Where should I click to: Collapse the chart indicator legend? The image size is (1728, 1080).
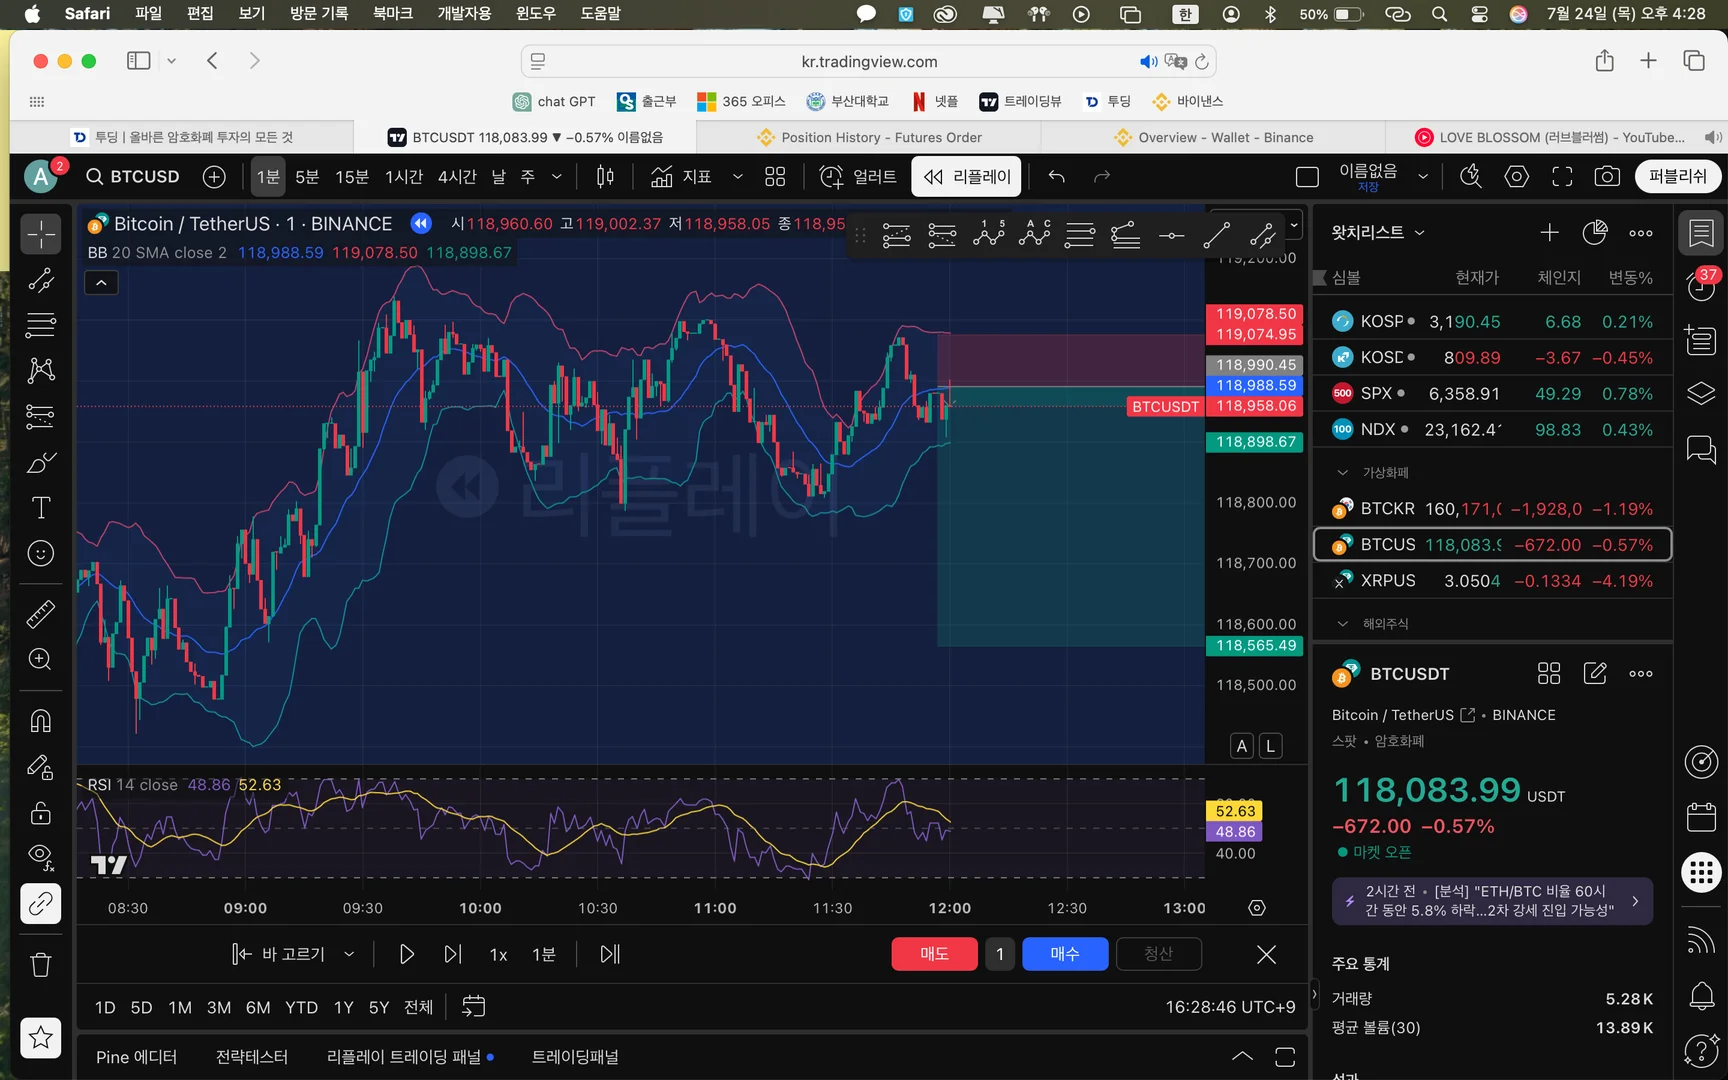tap(101, 283)
